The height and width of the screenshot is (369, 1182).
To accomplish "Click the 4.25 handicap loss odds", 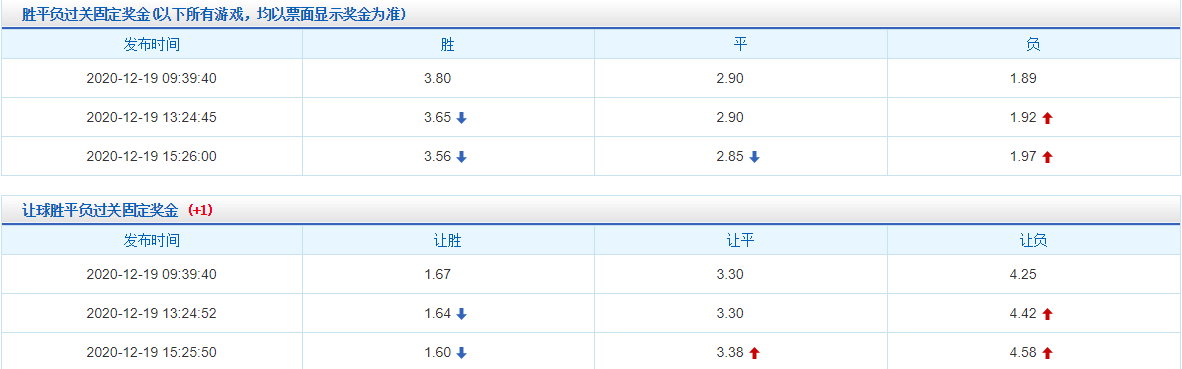I will point(1023,274).
